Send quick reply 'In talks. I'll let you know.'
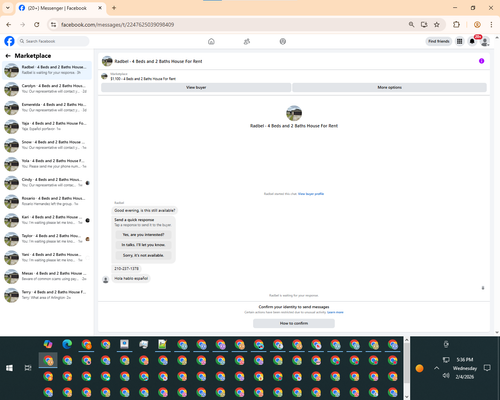 point(143,245)
